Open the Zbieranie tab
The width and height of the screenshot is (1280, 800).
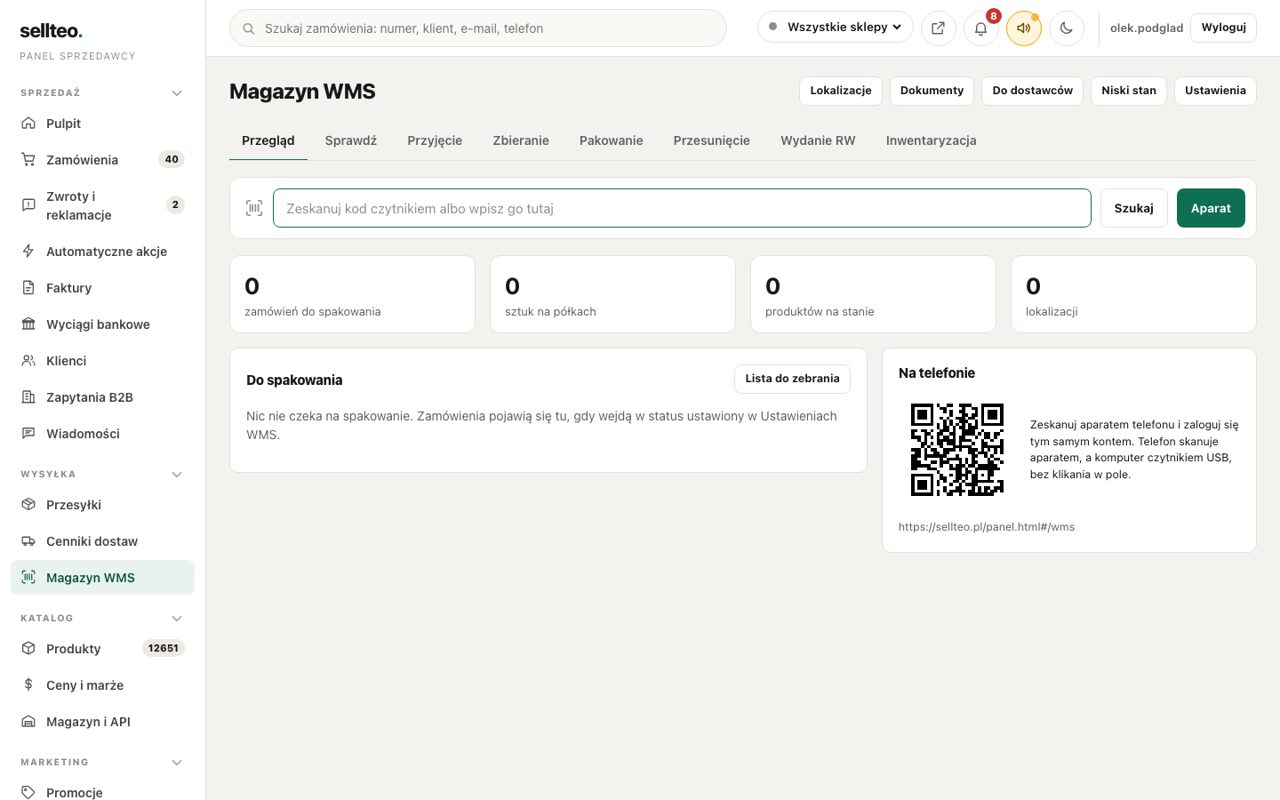(x=521, y=141)
